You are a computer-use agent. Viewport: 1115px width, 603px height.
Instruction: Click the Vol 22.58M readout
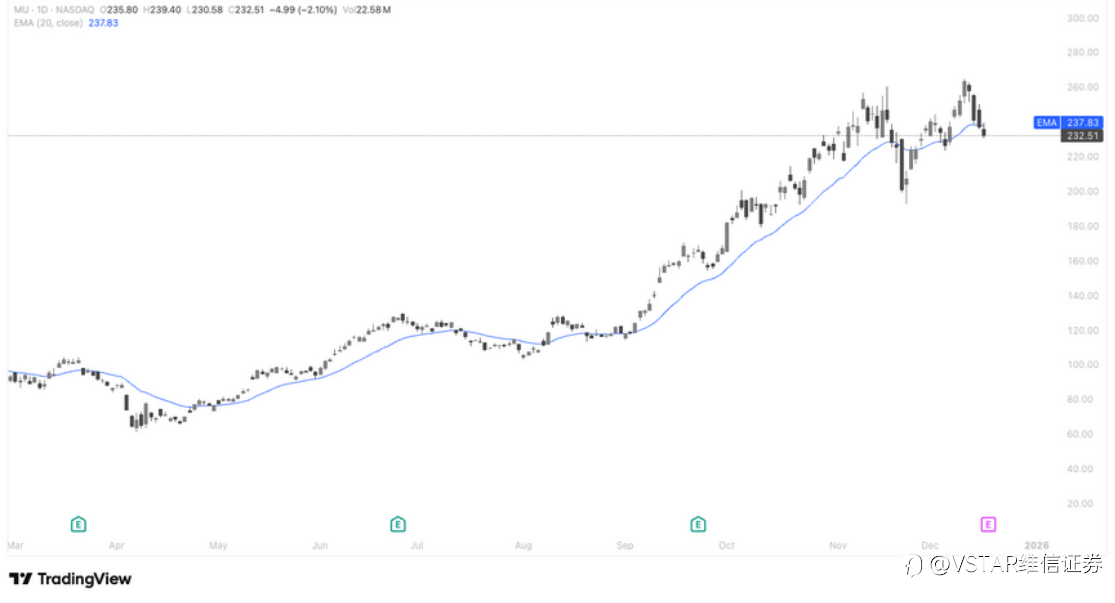[x=370, y=9]
